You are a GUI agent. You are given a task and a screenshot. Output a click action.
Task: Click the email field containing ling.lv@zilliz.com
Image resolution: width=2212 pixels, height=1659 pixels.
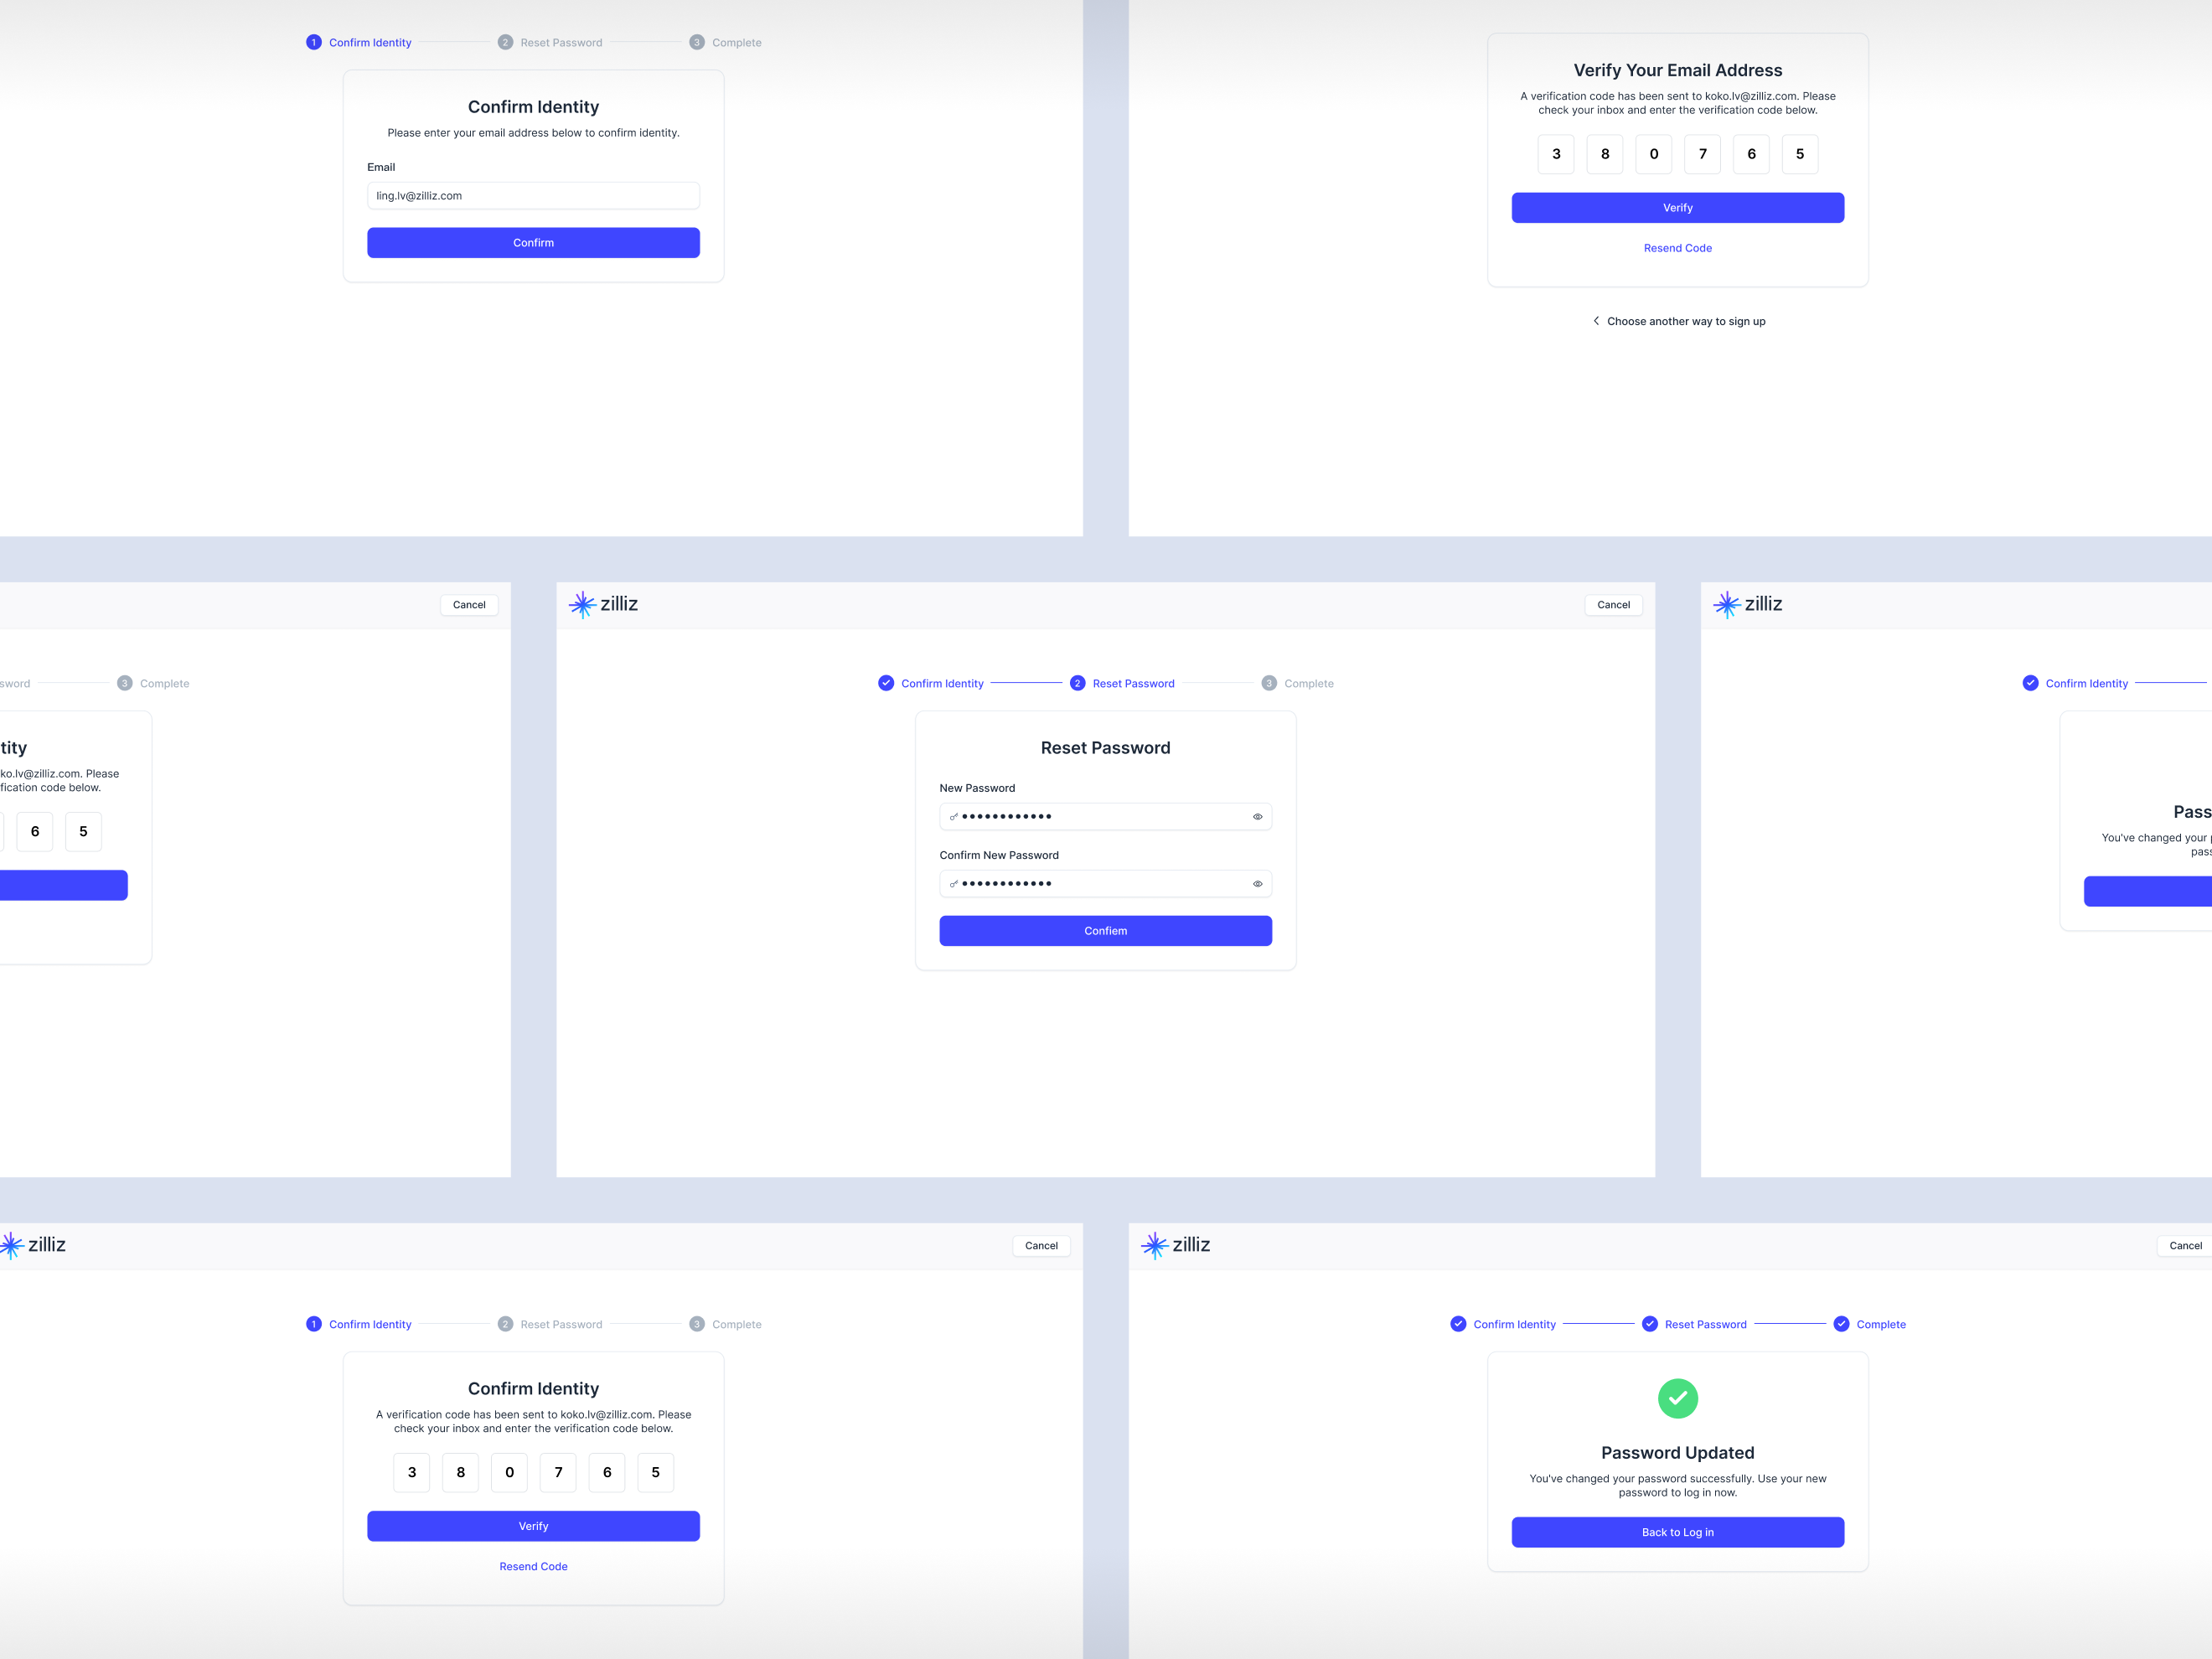pos(533,195)
